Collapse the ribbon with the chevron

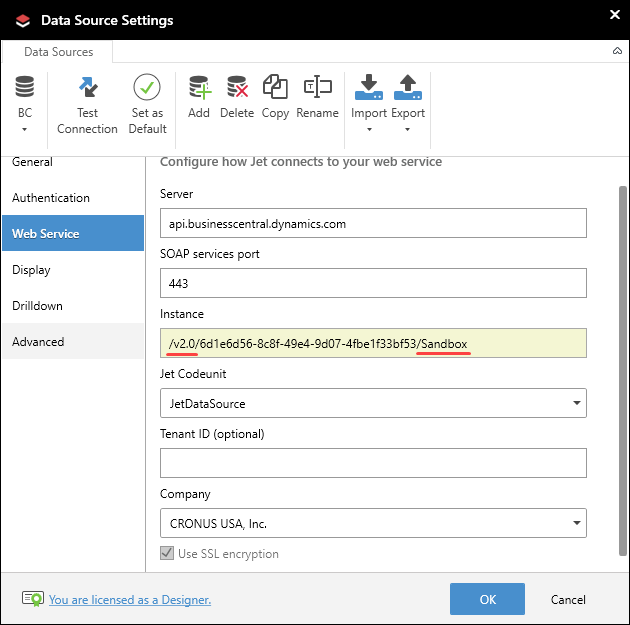pos(617,51)
